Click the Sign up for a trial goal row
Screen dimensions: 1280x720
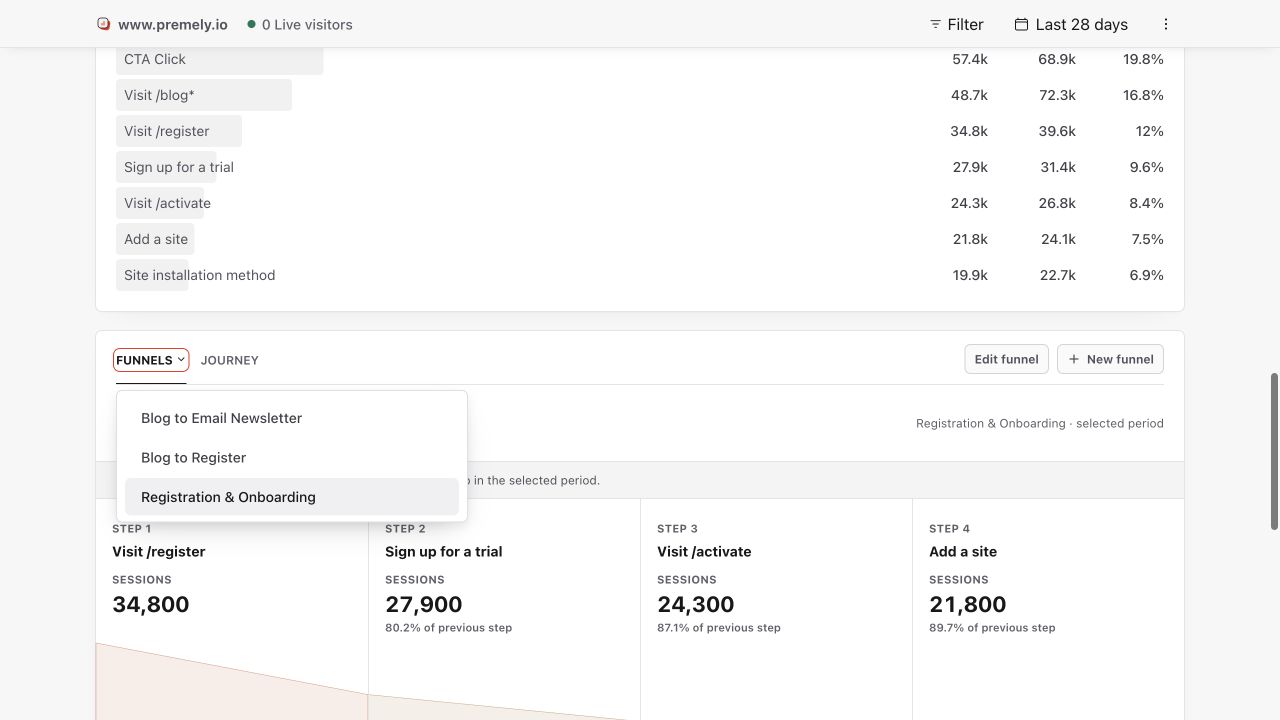click(640, 167)
